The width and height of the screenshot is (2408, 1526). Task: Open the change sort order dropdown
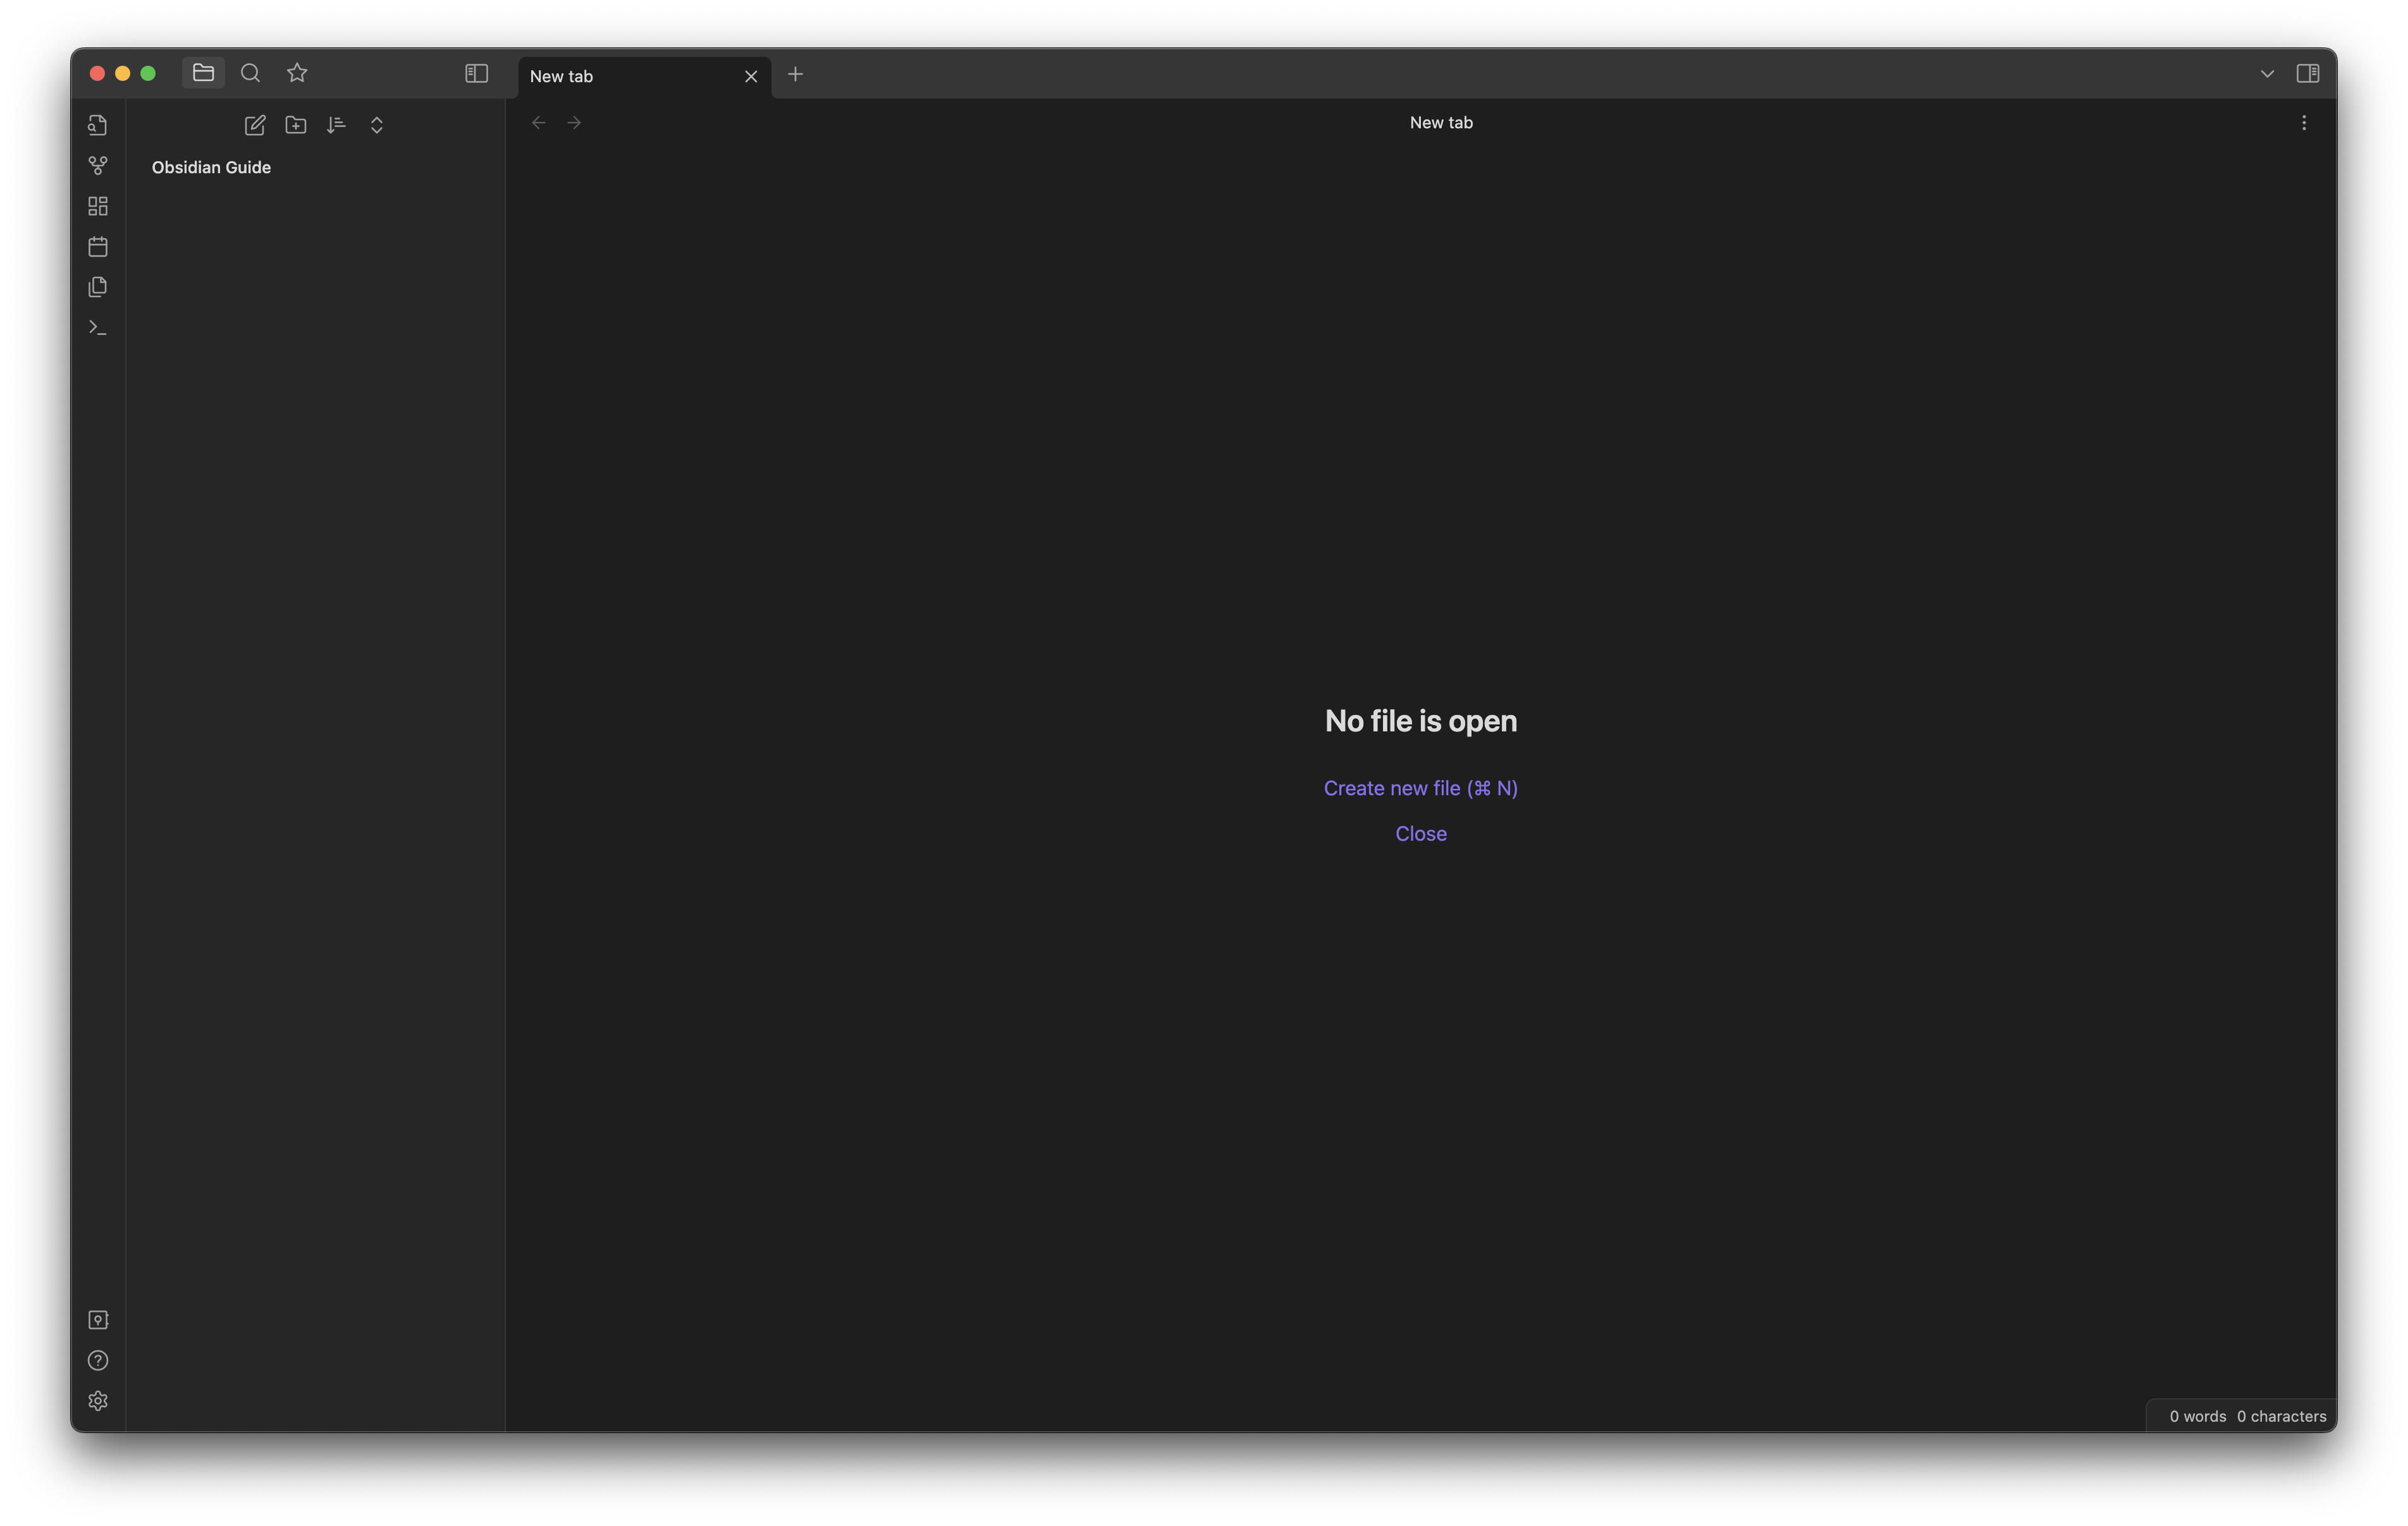point(336,125)
